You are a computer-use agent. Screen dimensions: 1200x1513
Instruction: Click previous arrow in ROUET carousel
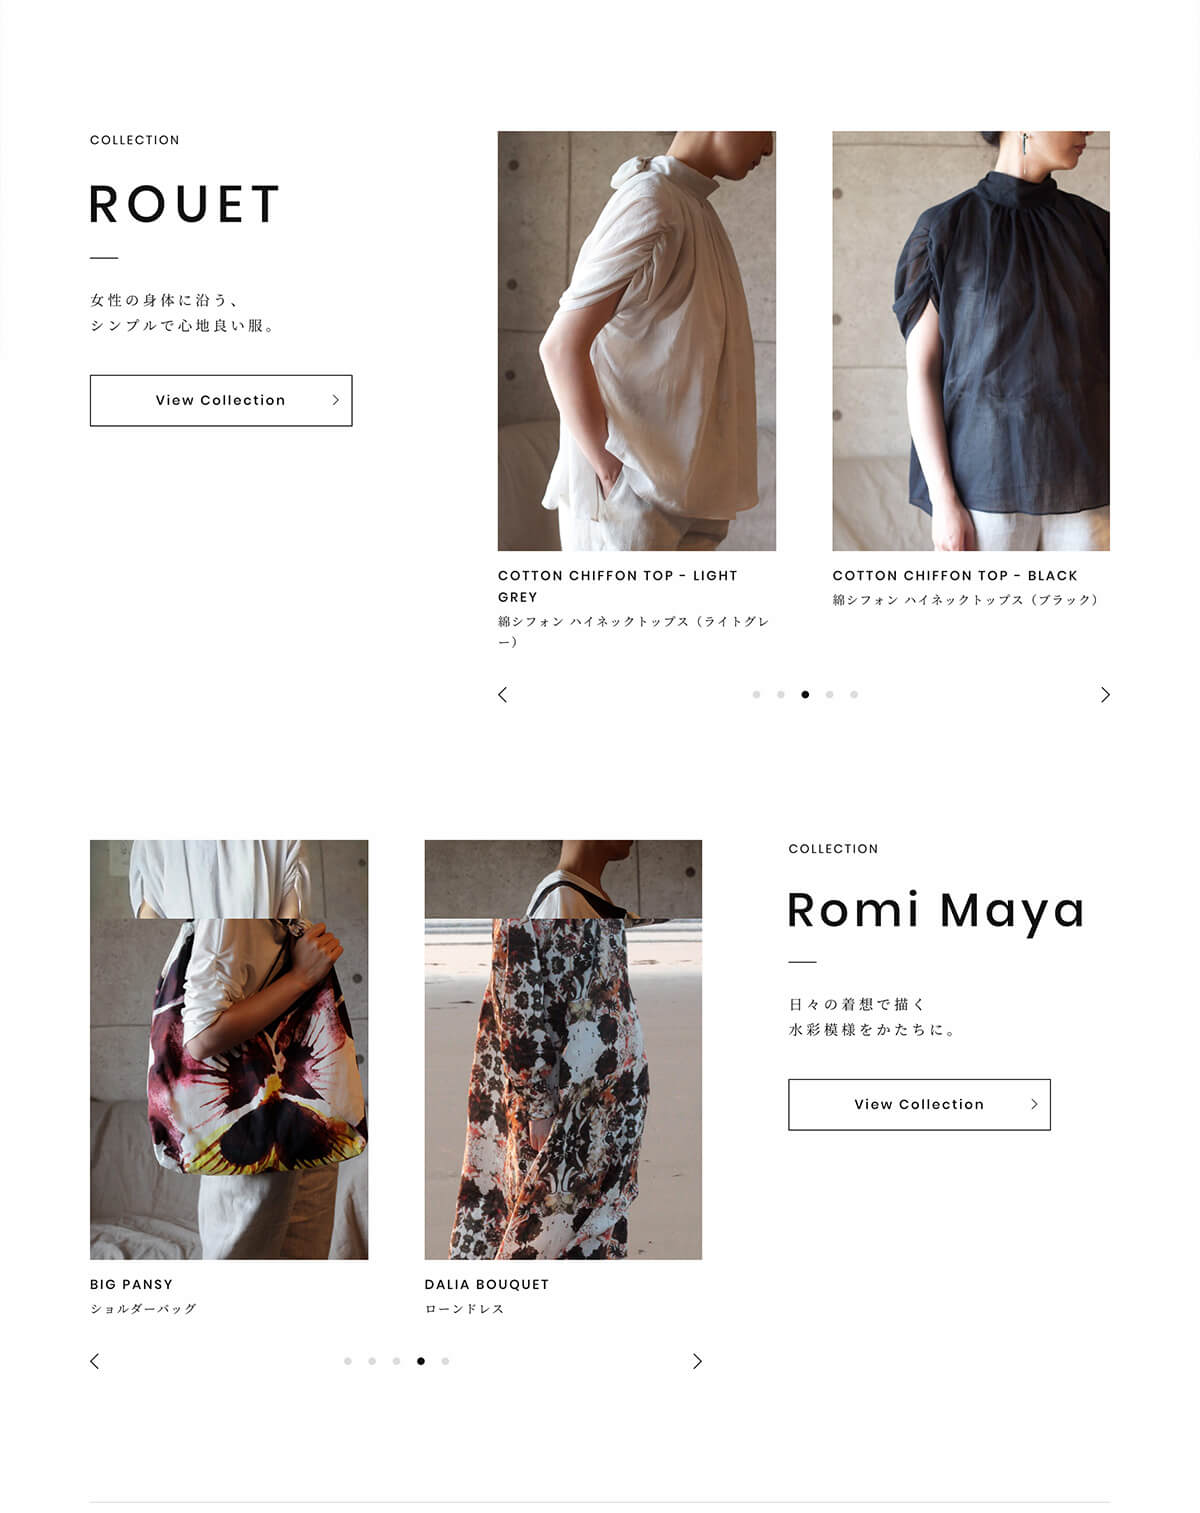click(x=503, y=695)
